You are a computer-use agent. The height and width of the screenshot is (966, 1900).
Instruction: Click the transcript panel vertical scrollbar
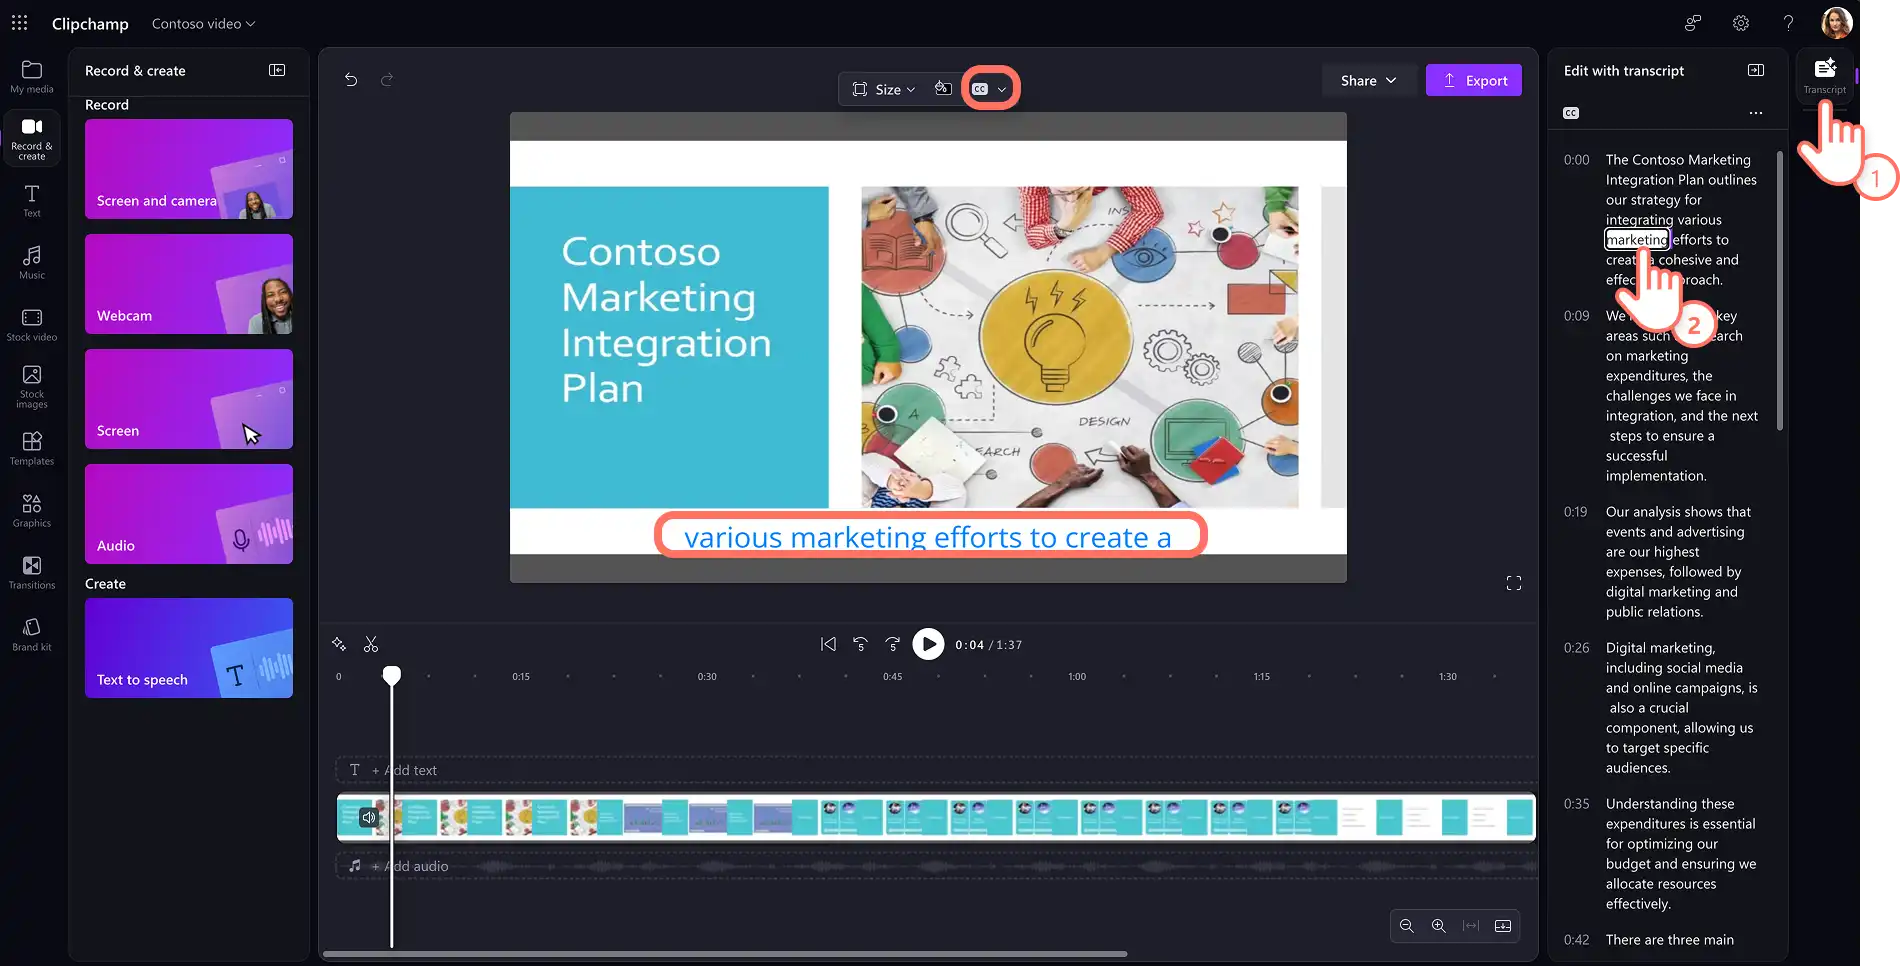pos(1780,290)
